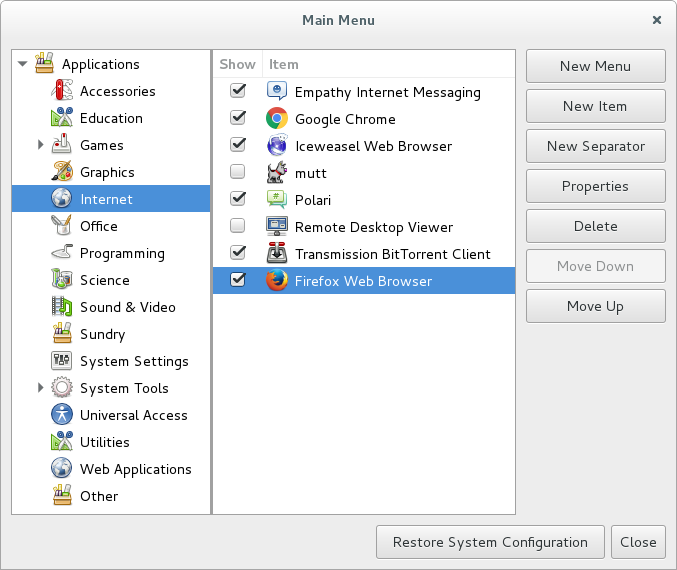Move Firefox up with Move Up button
This screenshot has width=677, height=570.
(595, 306)
